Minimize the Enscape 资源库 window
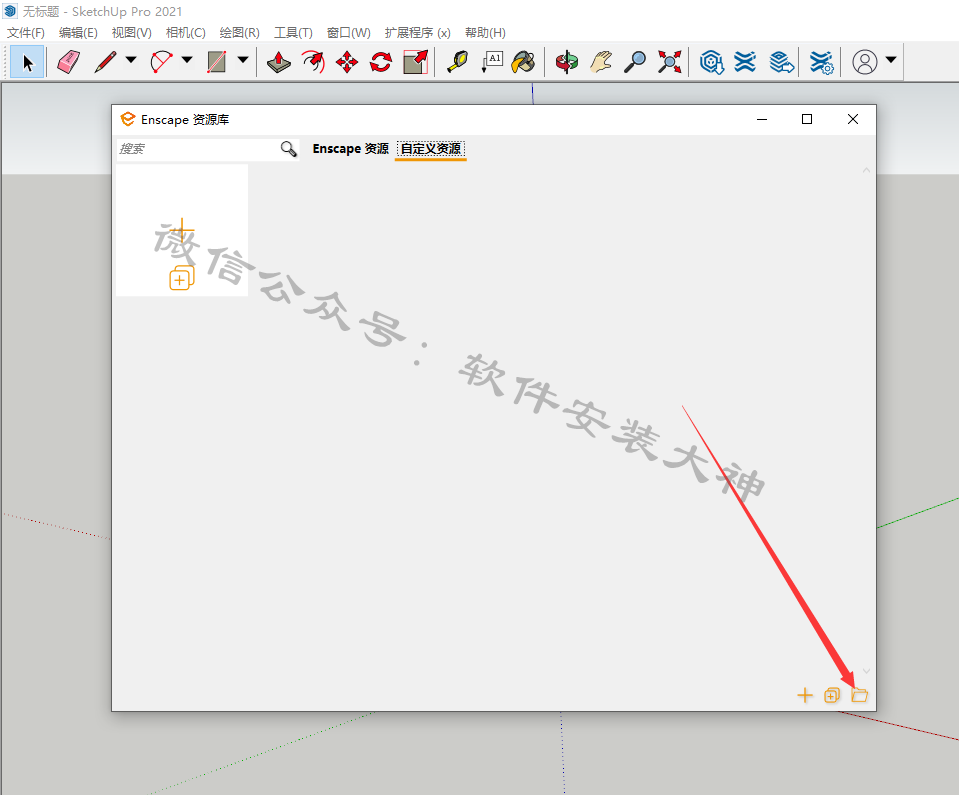The image size is (959, 795). pos(761,119)
